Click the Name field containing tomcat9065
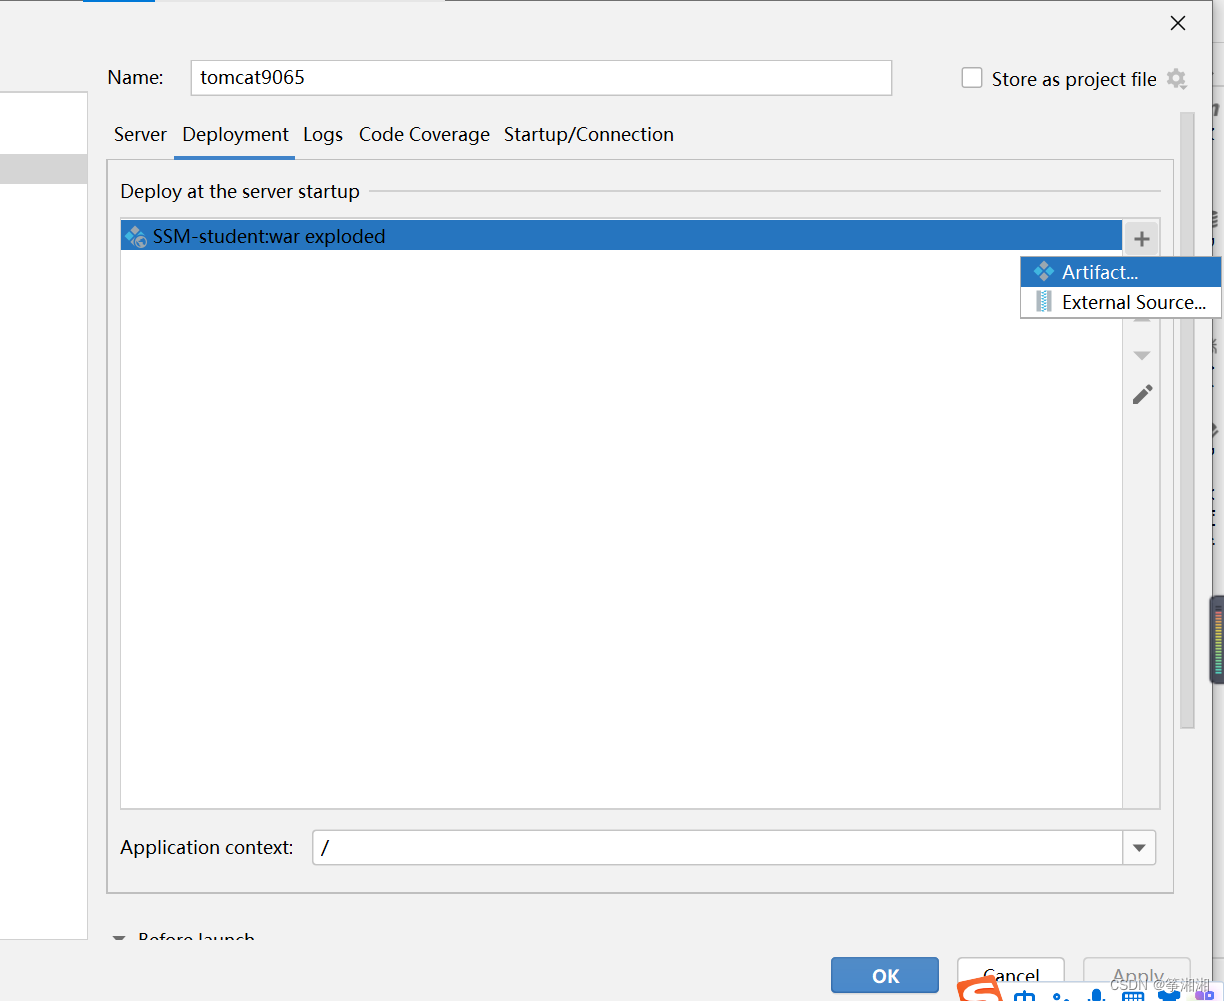The height and width of the screenshot is (1001, 1224). click(x=541, y=78)
